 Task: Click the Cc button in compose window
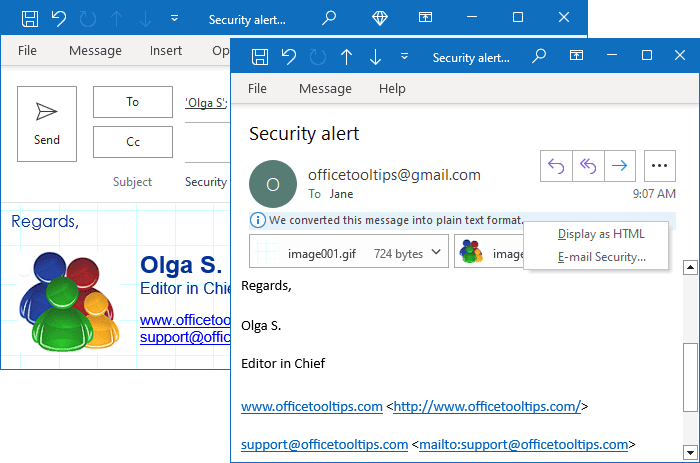point(133,142)
